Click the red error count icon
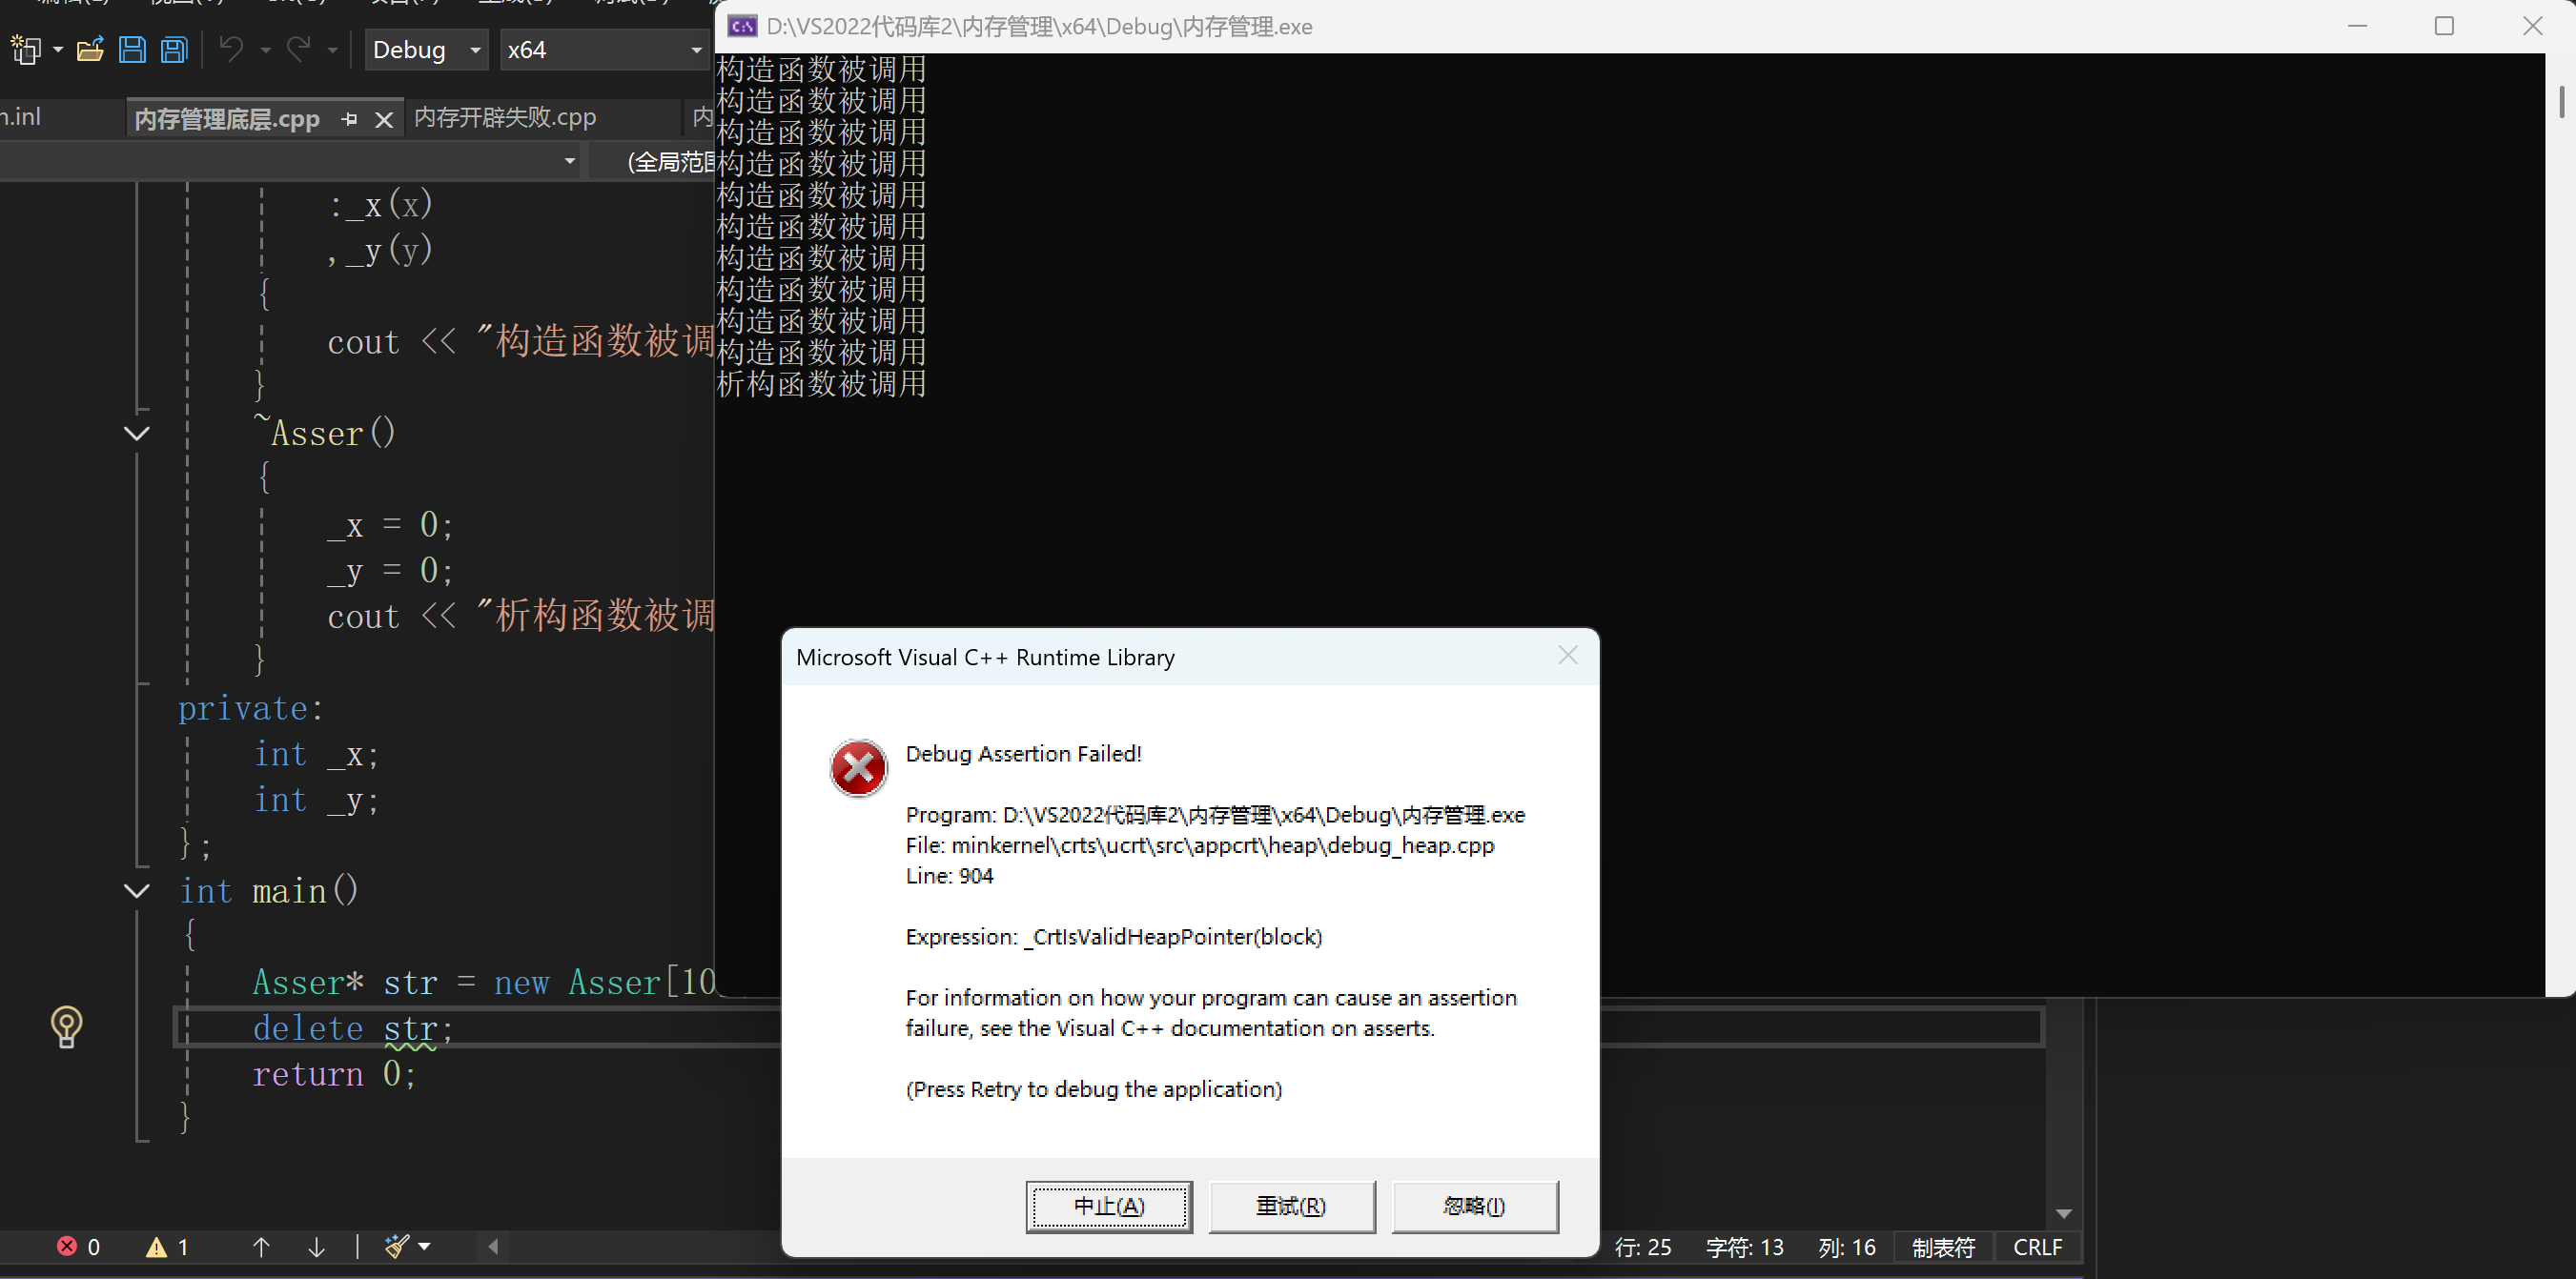This screenshot has height=1279, width=2576. pos(67,1246)
